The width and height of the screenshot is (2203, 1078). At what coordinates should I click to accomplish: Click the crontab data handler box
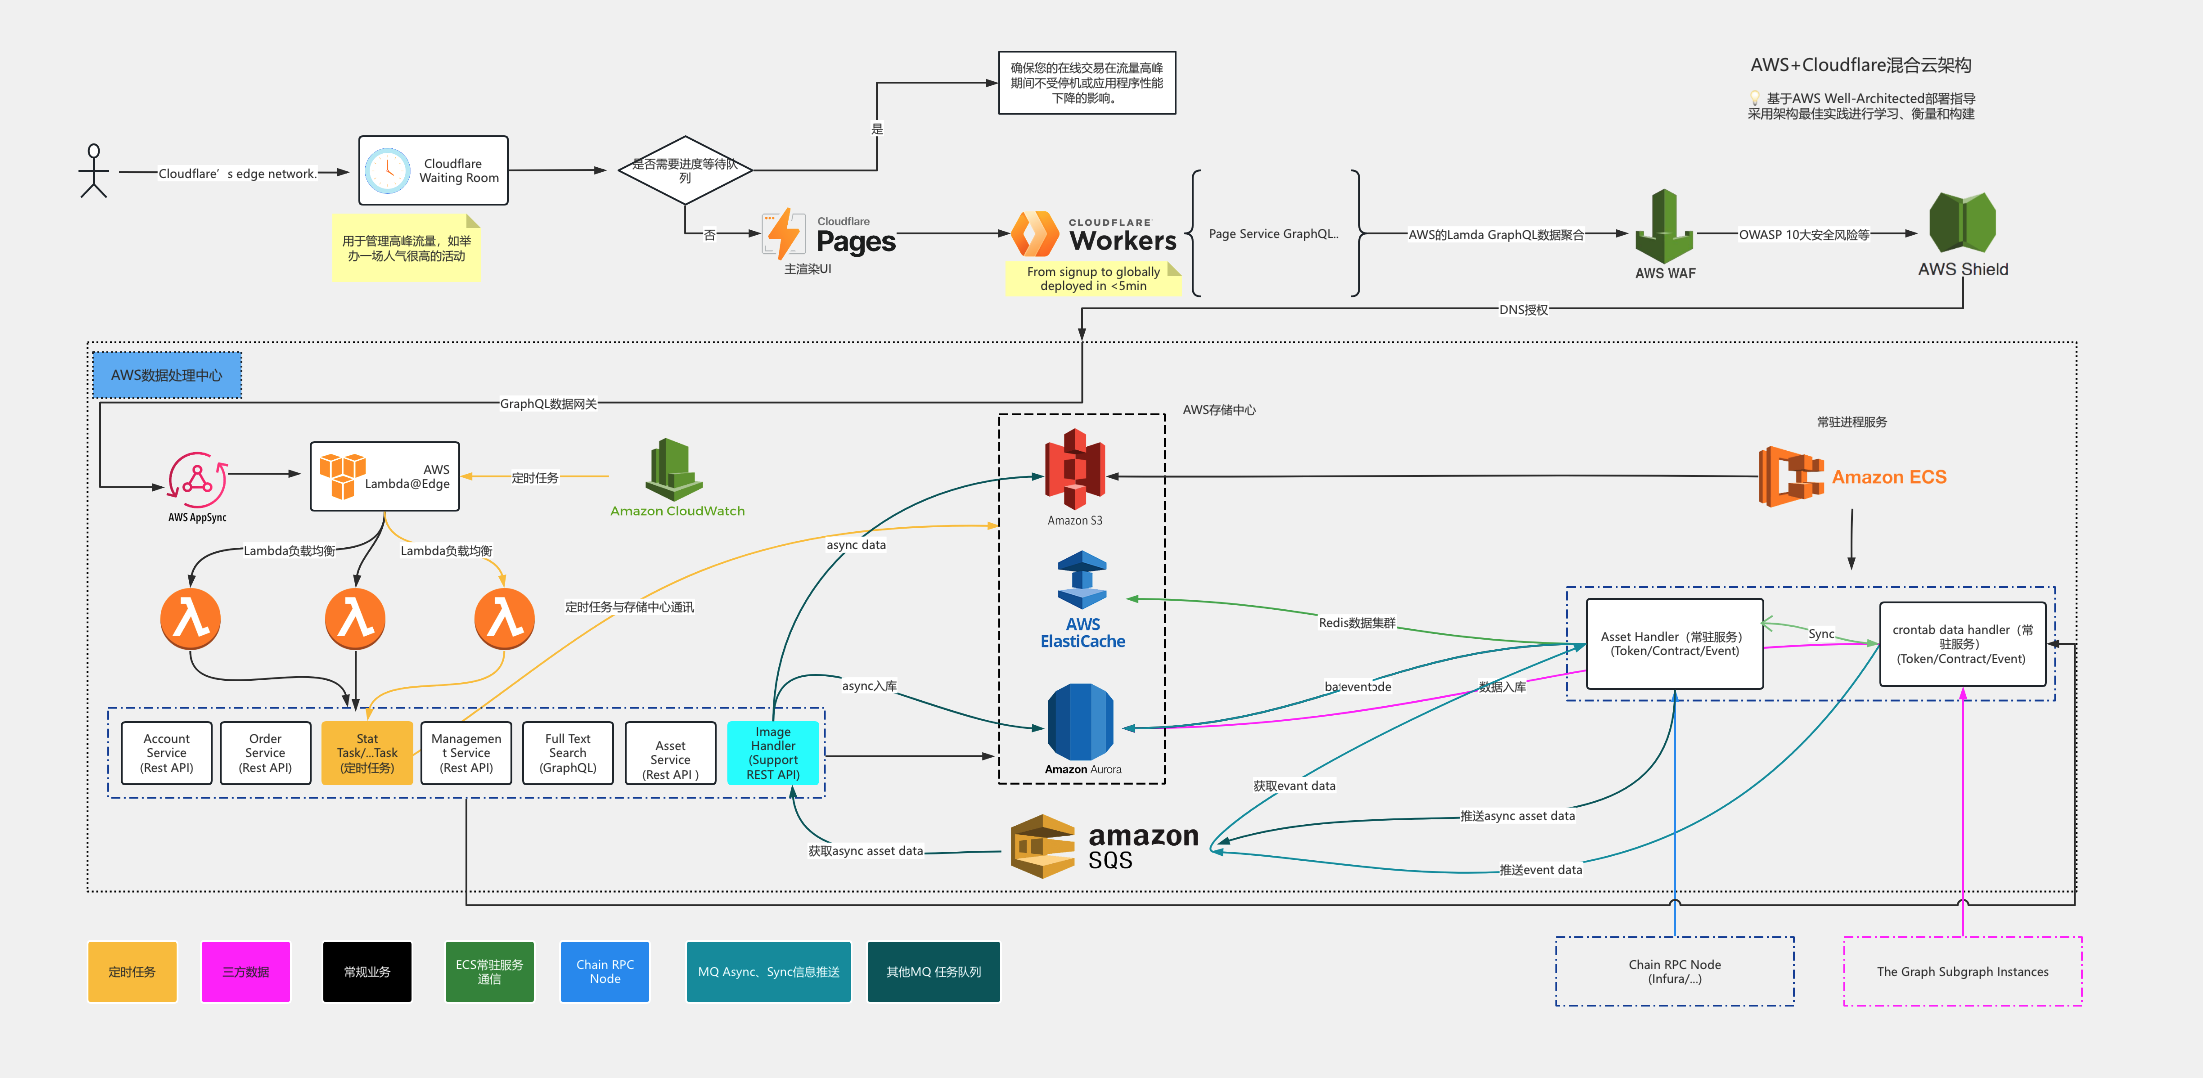[1962, 644]
